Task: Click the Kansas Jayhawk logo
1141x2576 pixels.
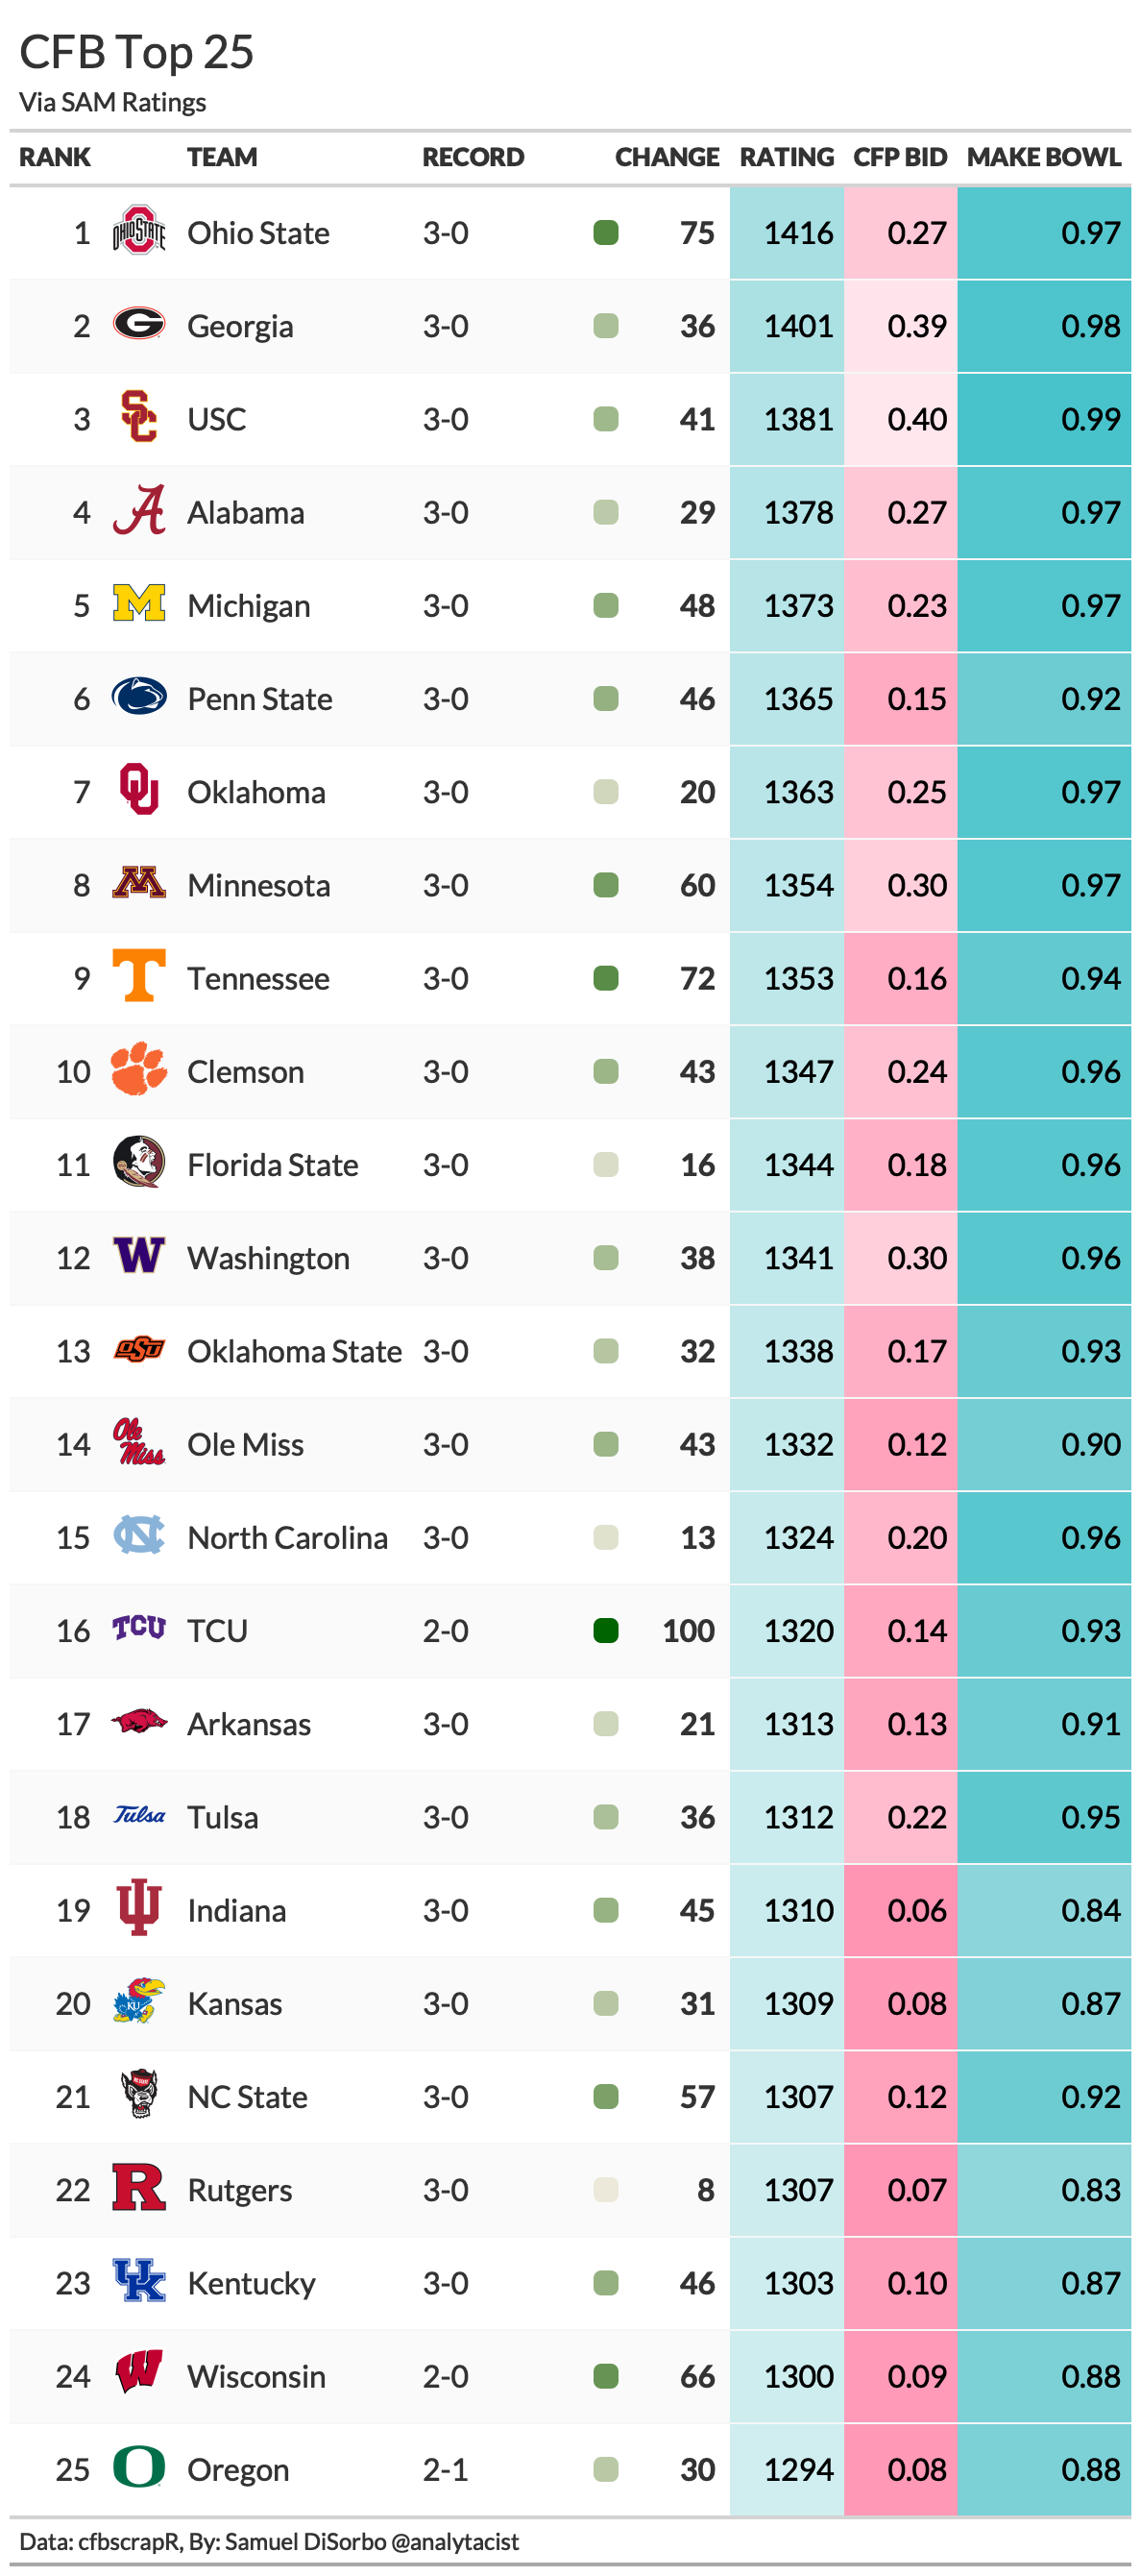Action: [x=138, y=2002]
